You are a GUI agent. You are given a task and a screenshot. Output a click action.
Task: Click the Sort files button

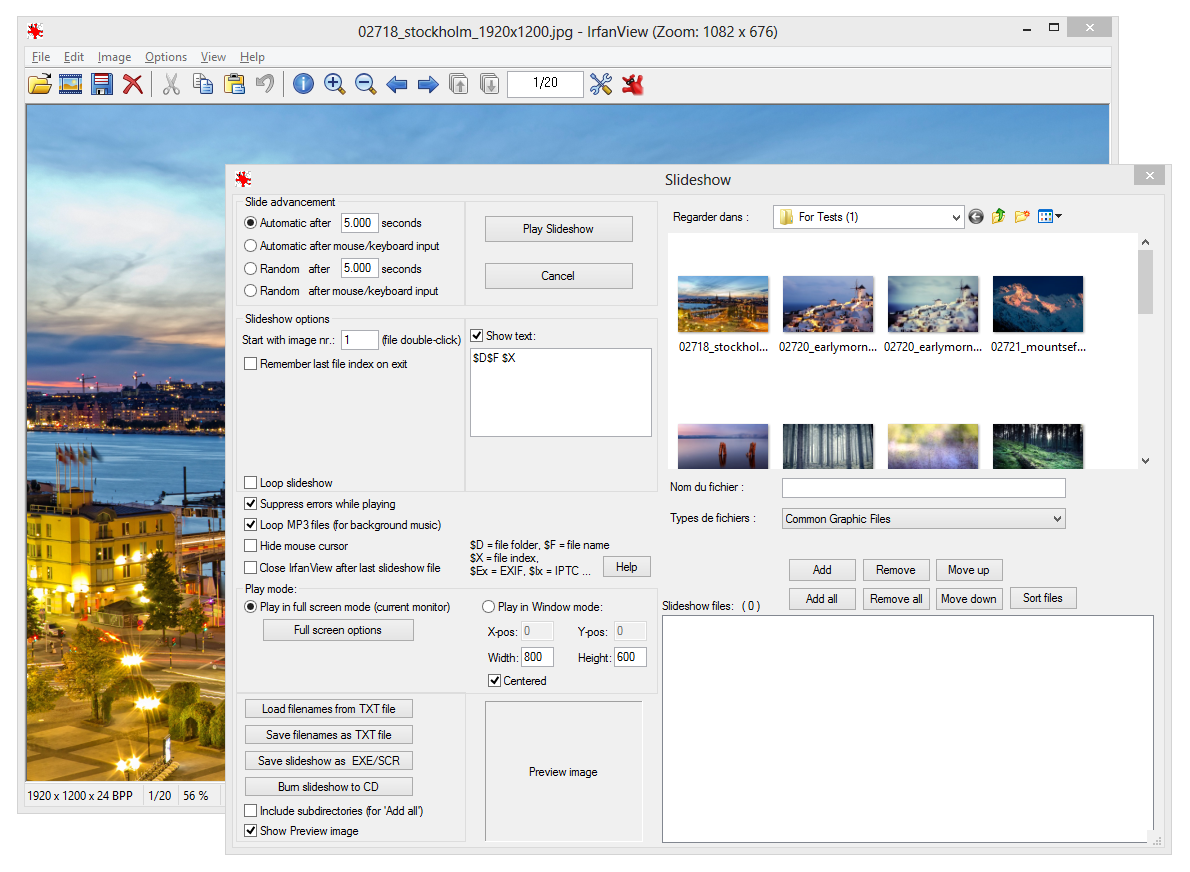tap(1043, 598)
